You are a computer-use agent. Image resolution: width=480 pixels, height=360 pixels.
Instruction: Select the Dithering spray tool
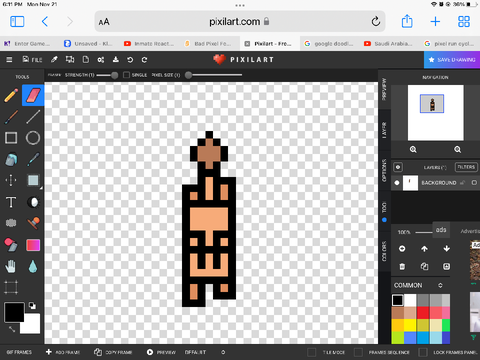(11, 223)
